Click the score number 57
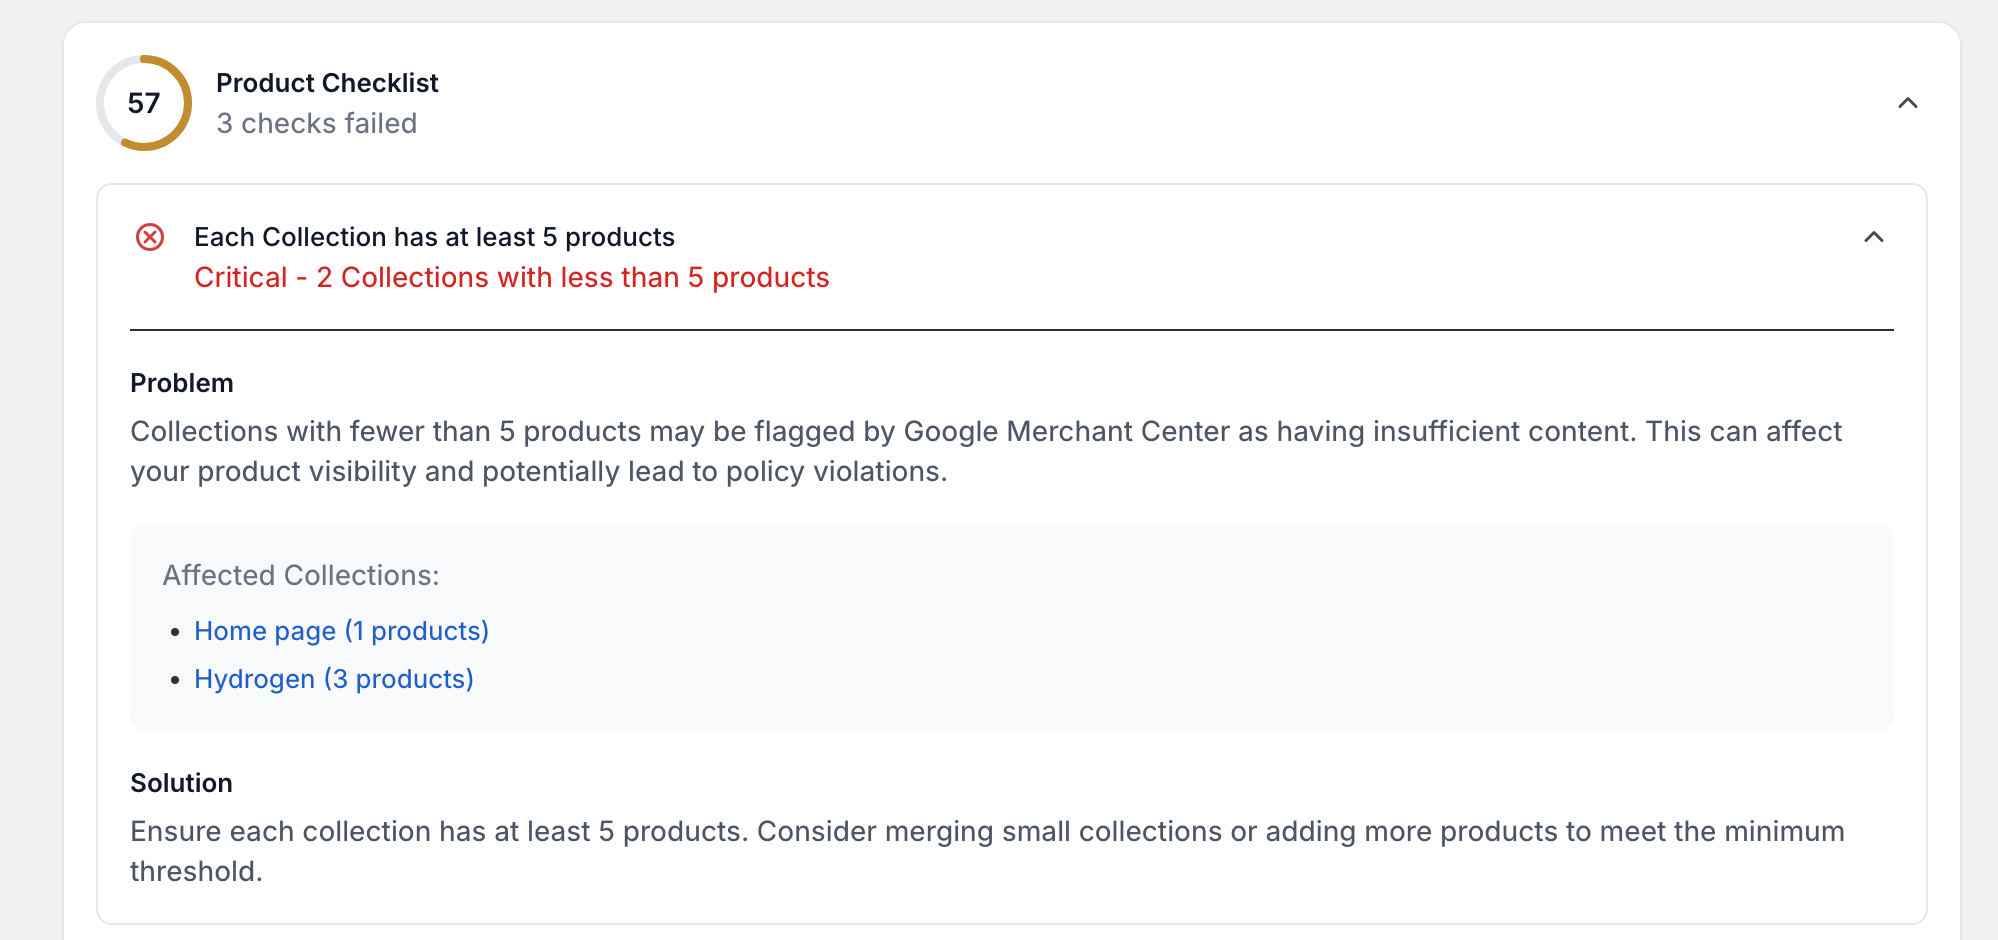 pyautogui.click(x=144, y=103)
